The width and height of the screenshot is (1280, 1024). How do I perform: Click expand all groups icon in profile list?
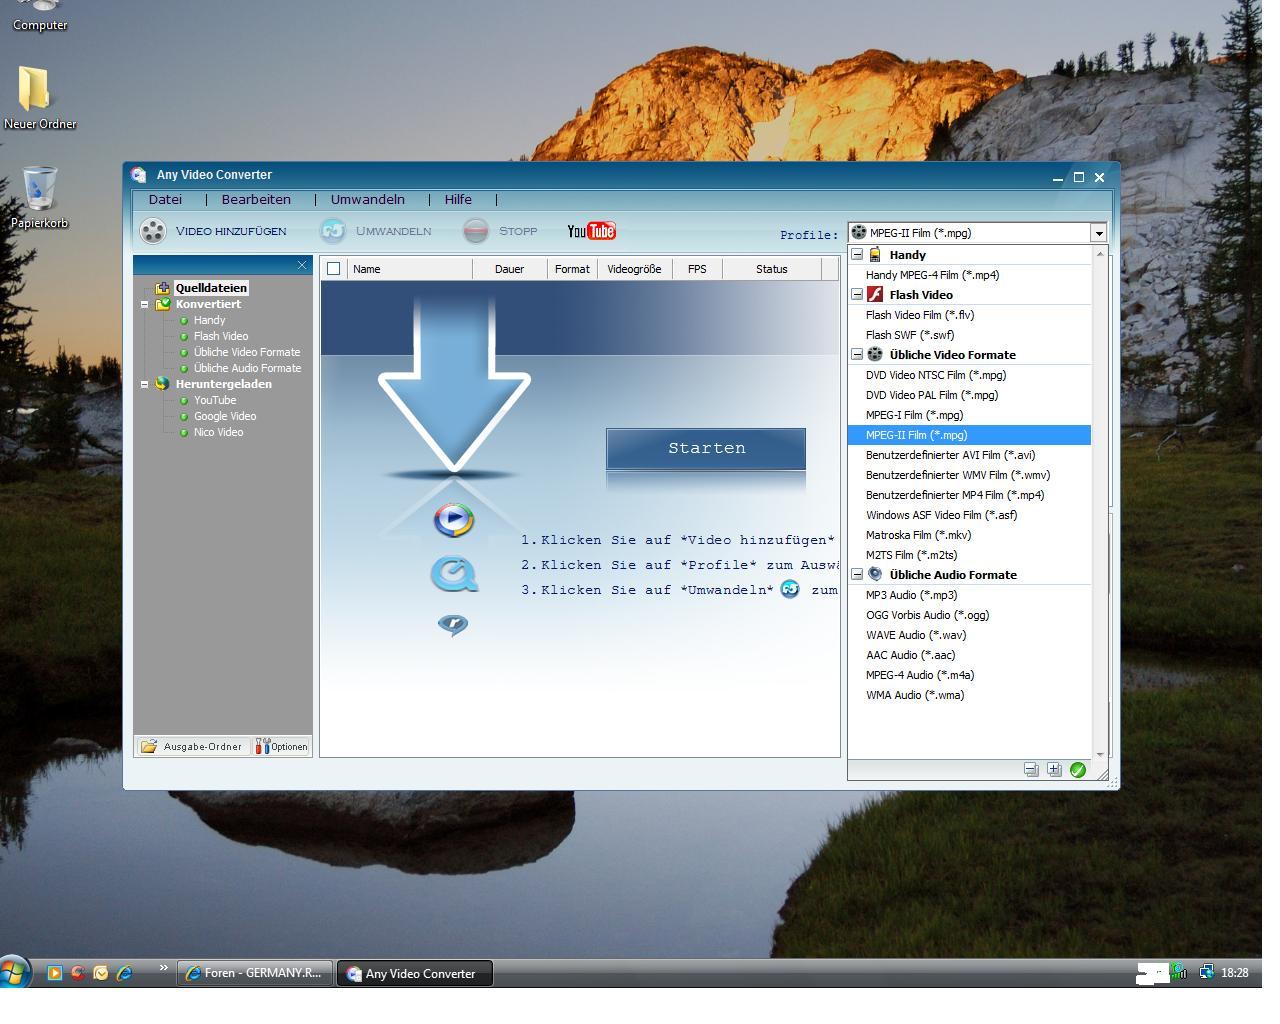1054,769
